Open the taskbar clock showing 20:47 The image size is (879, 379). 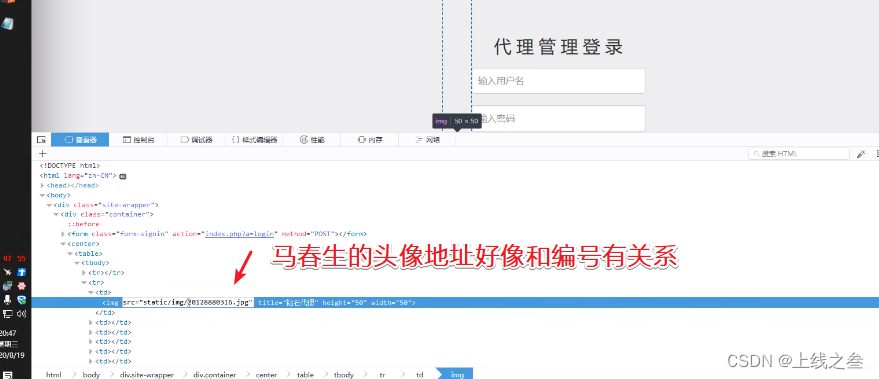tap(8, 333)
